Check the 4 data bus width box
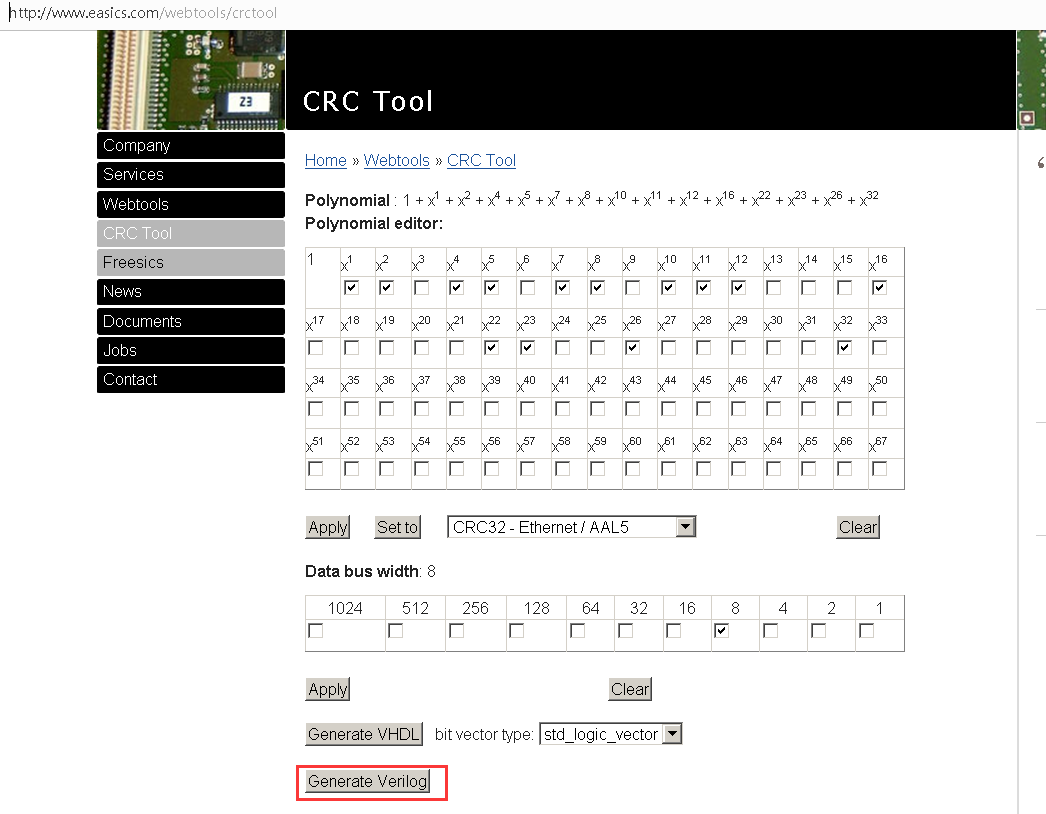The image size is (1046, 814). [x=770, y=631]
